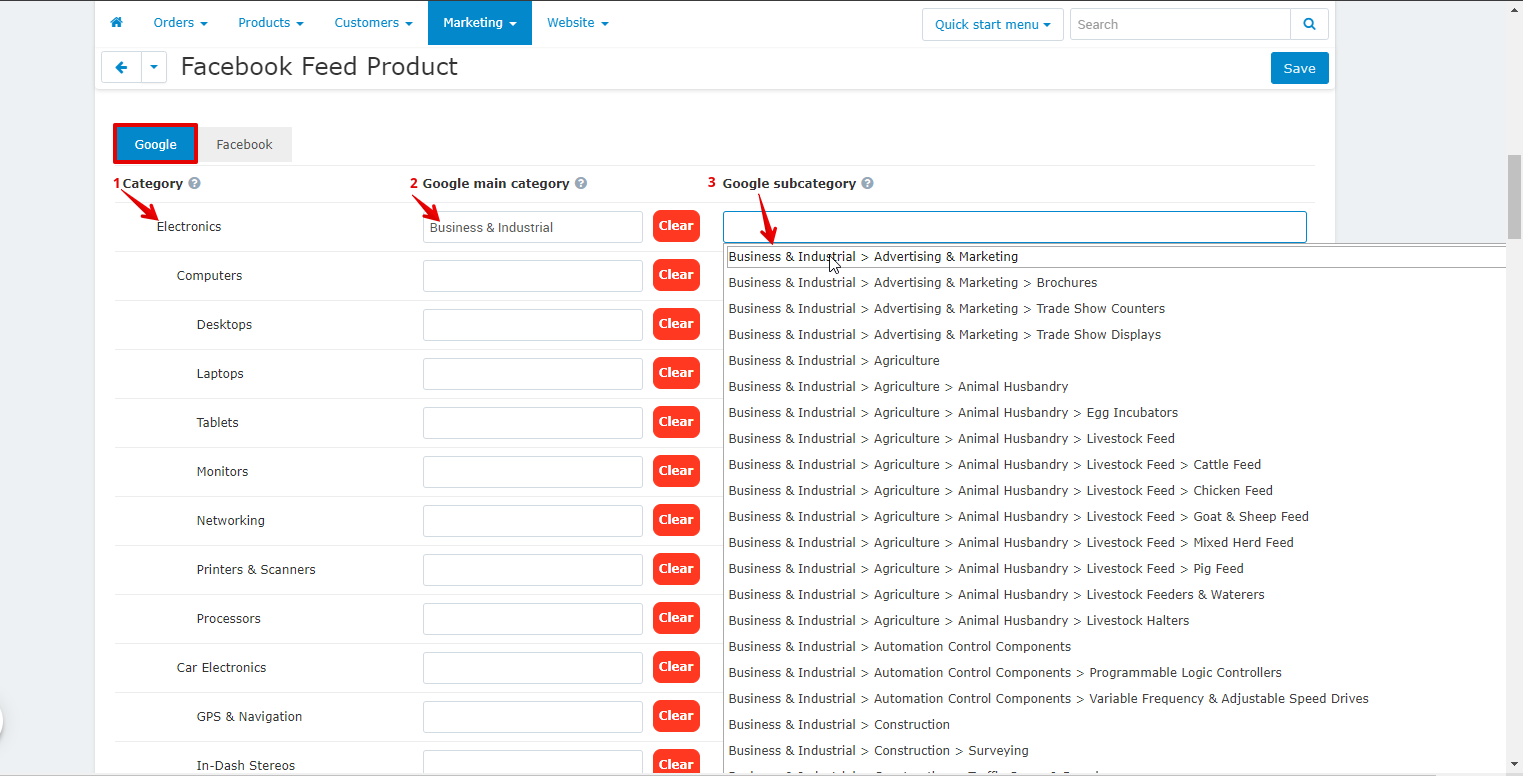The width and height of the screenshot is (1523, 776).
Task: Choose the Goat & Sheep Feed suggestion
Action: pos(1115,517)
